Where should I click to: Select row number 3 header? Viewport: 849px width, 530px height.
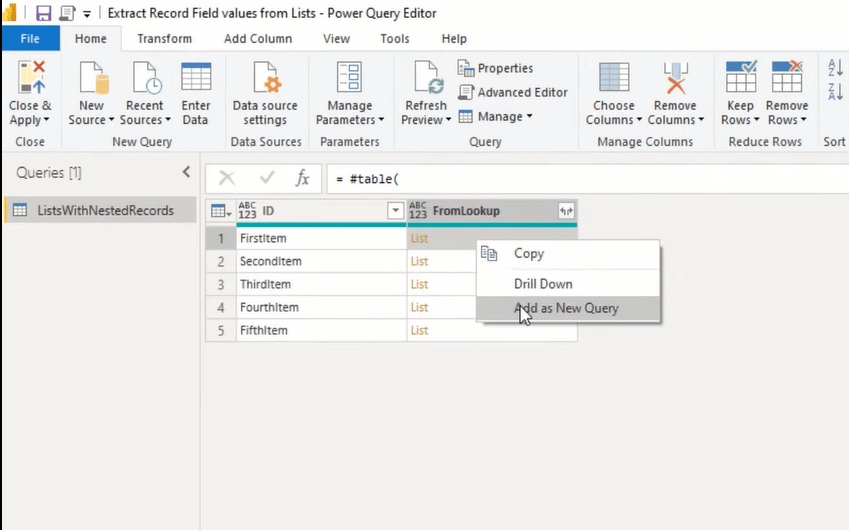point(221,284)
